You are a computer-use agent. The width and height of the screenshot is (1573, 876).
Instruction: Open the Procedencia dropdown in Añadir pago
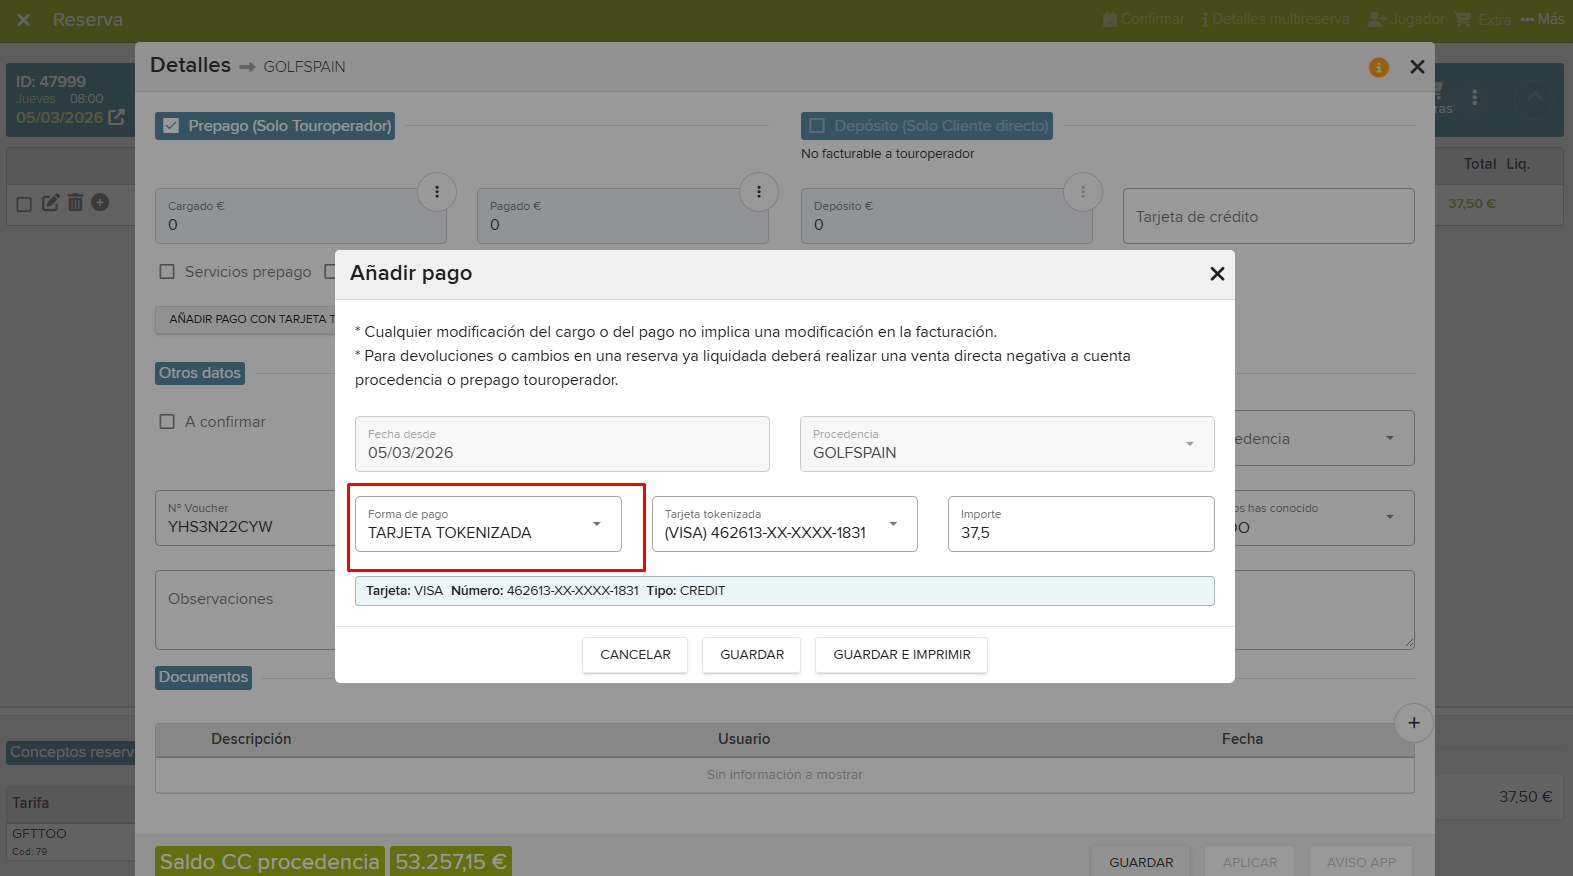pyautogui.click(x=1007, y=444)
